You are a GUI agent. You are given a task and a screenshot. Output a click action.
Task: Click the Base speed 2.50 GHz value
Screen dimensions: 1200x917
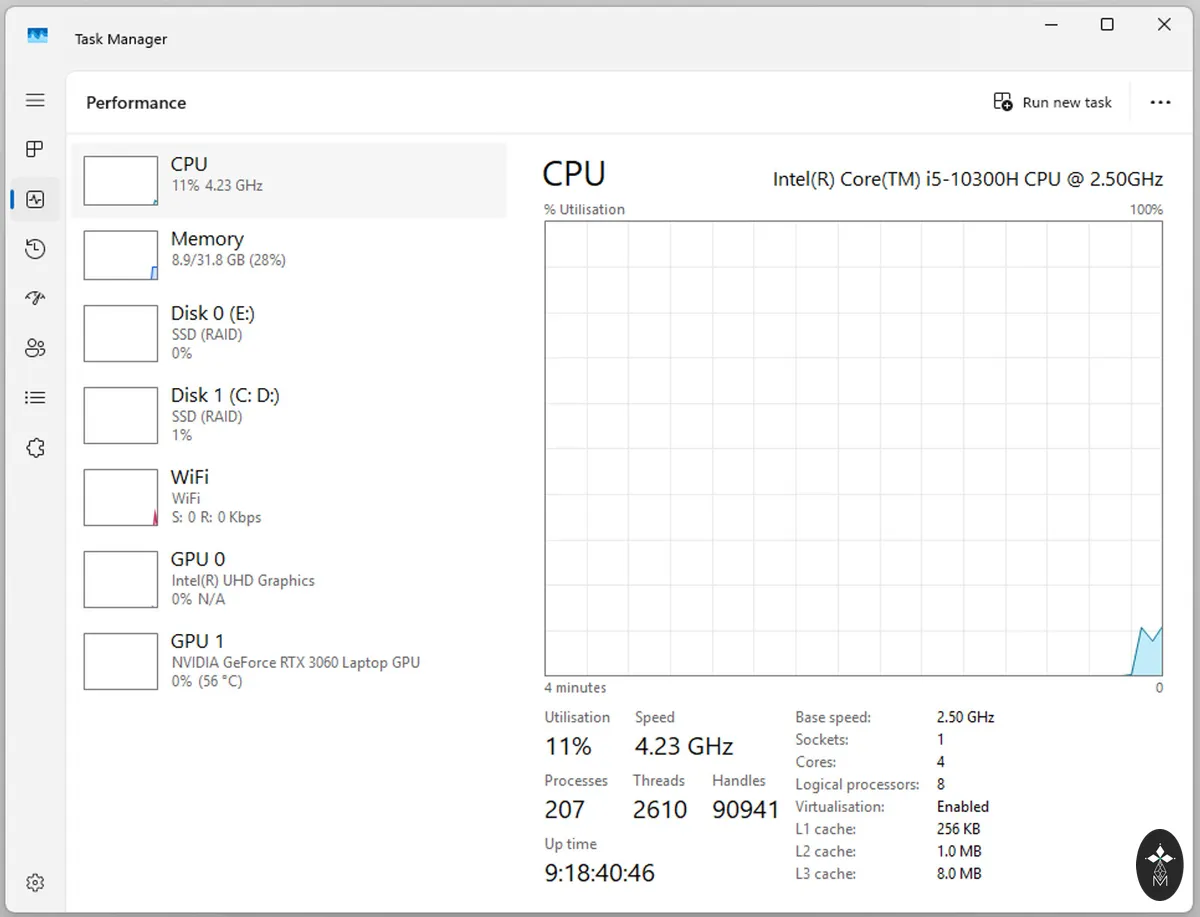(965, 717)
